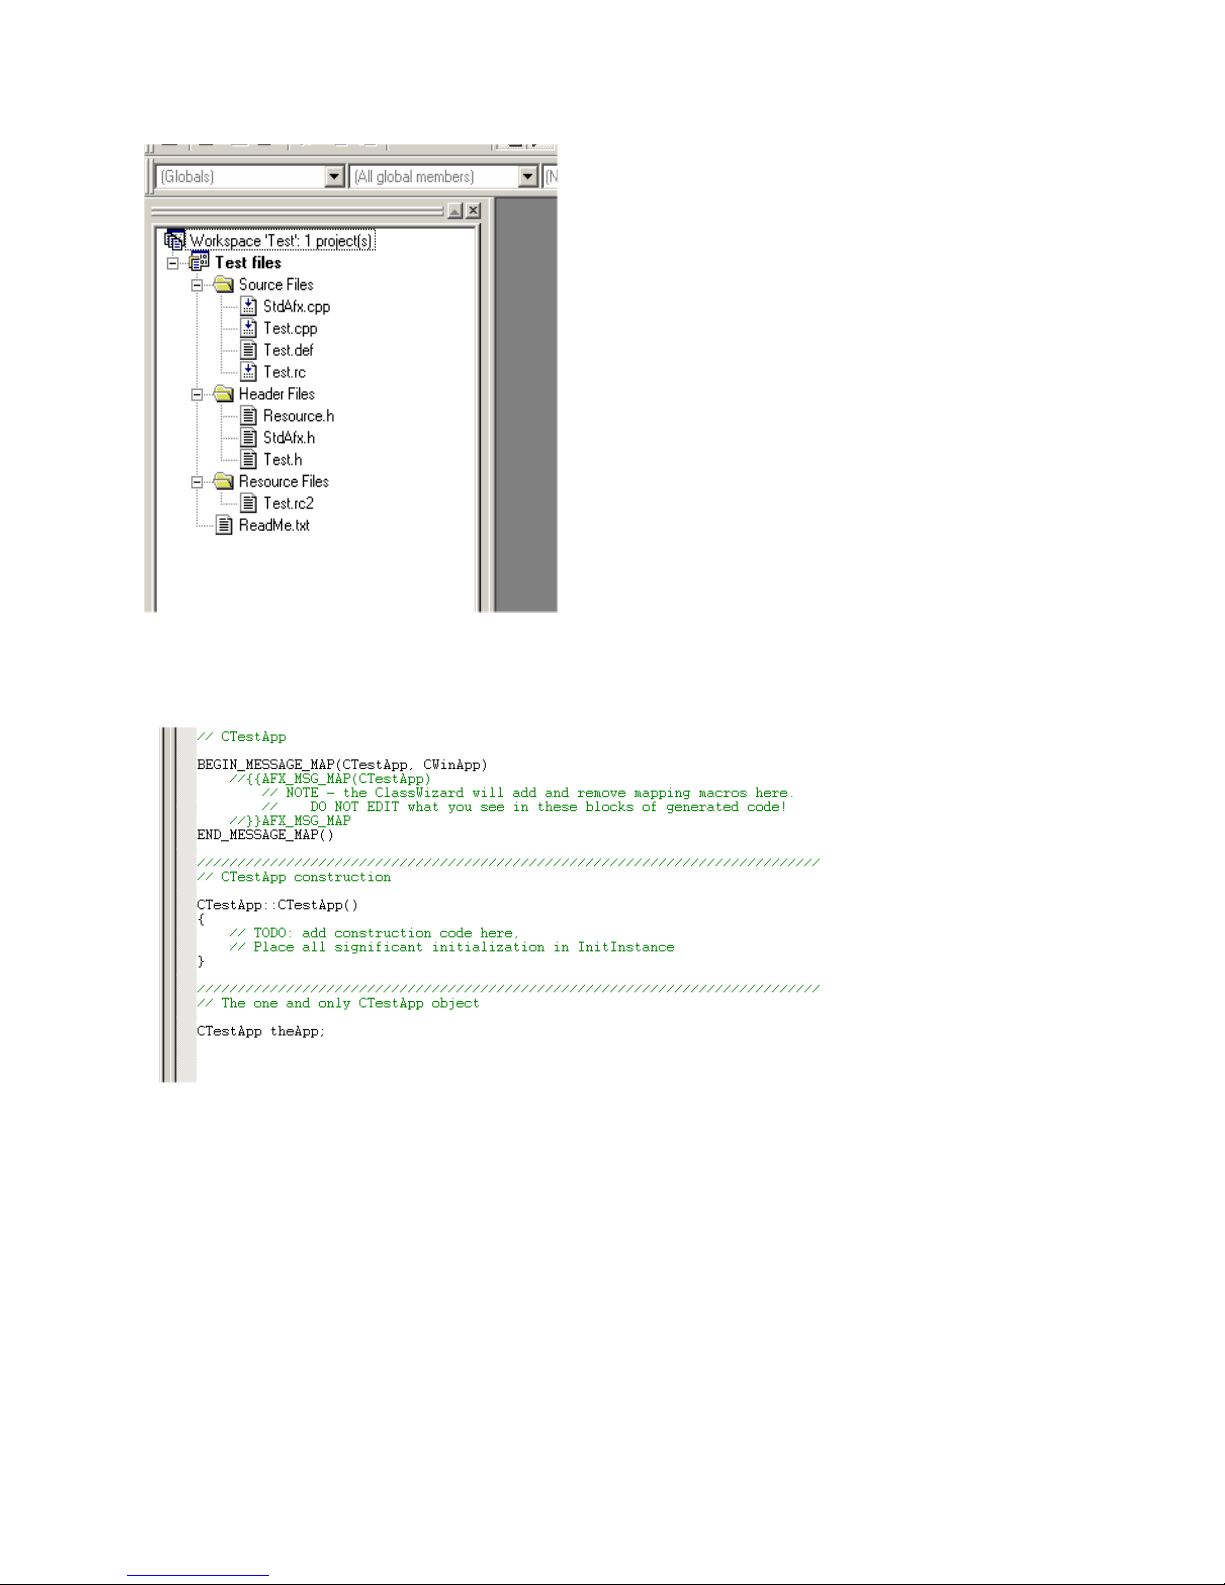Image resolution: width=1225 pixels, height=1585 pixels.
Task: Click the Source Files folder icon
Action: pos(224,285)
